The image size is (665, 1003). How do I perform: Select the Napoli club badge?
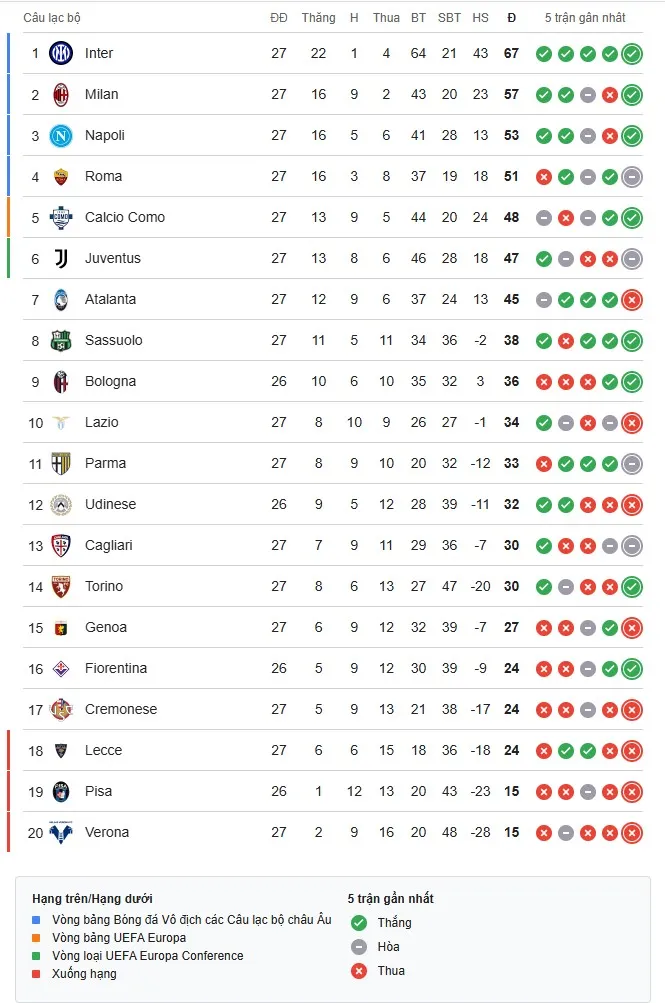60,135
